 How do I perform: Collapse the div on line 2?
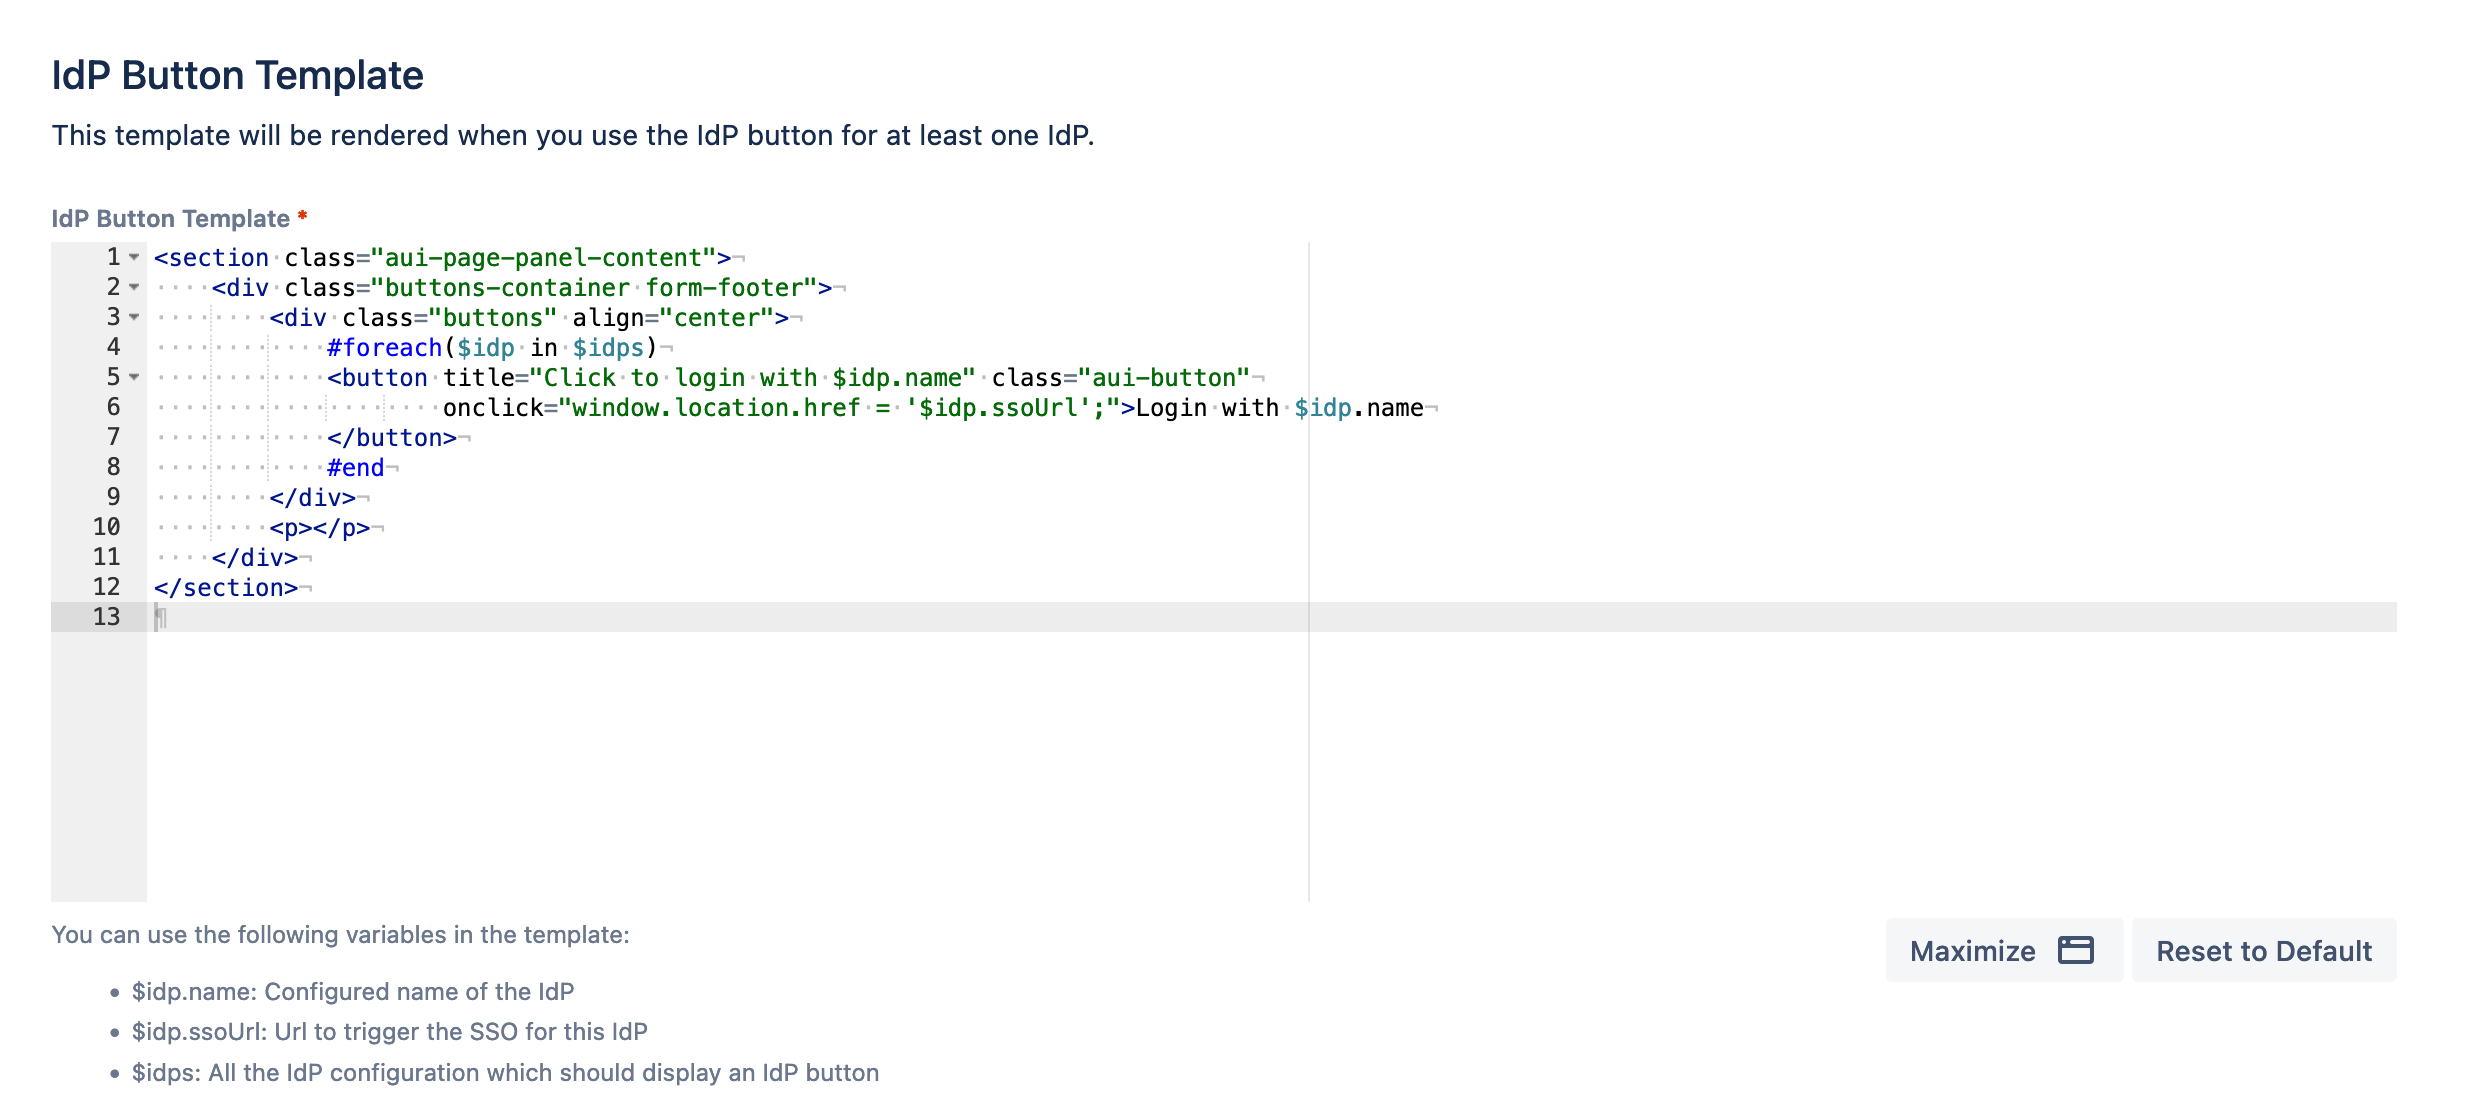coord(134,287)
